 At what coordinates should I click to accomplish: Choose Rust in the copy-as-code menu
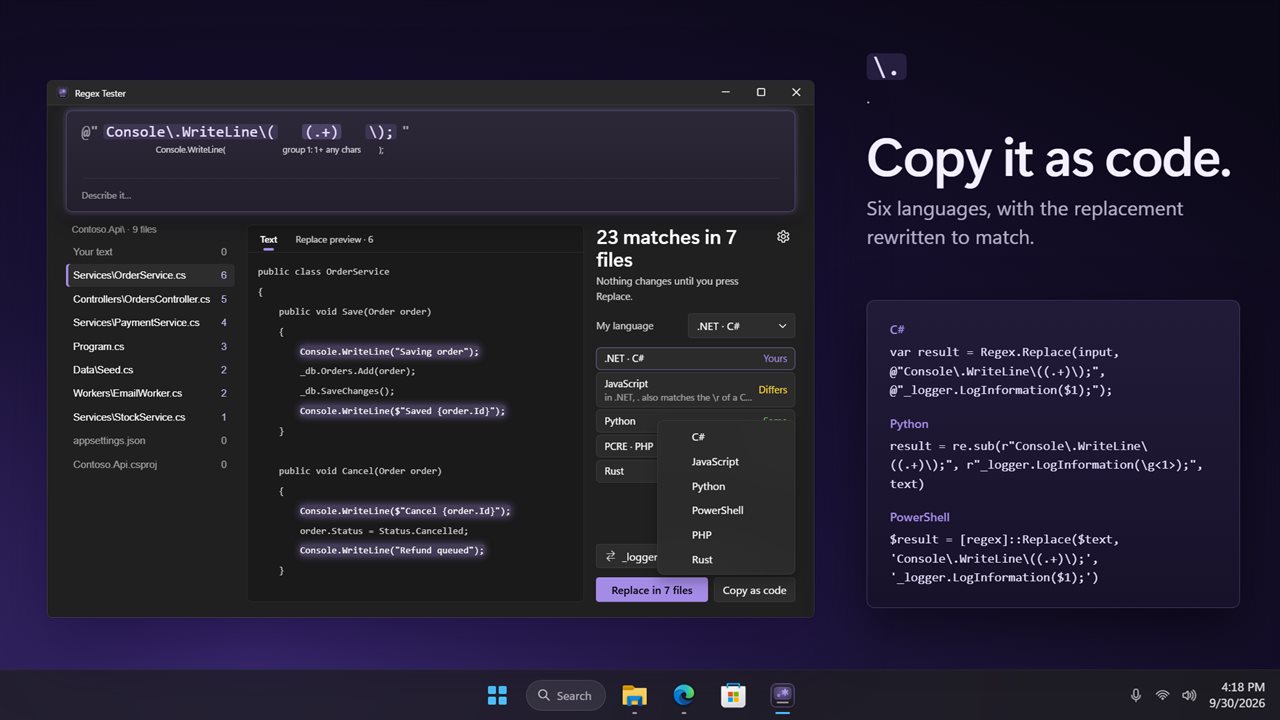click(726, 560)
